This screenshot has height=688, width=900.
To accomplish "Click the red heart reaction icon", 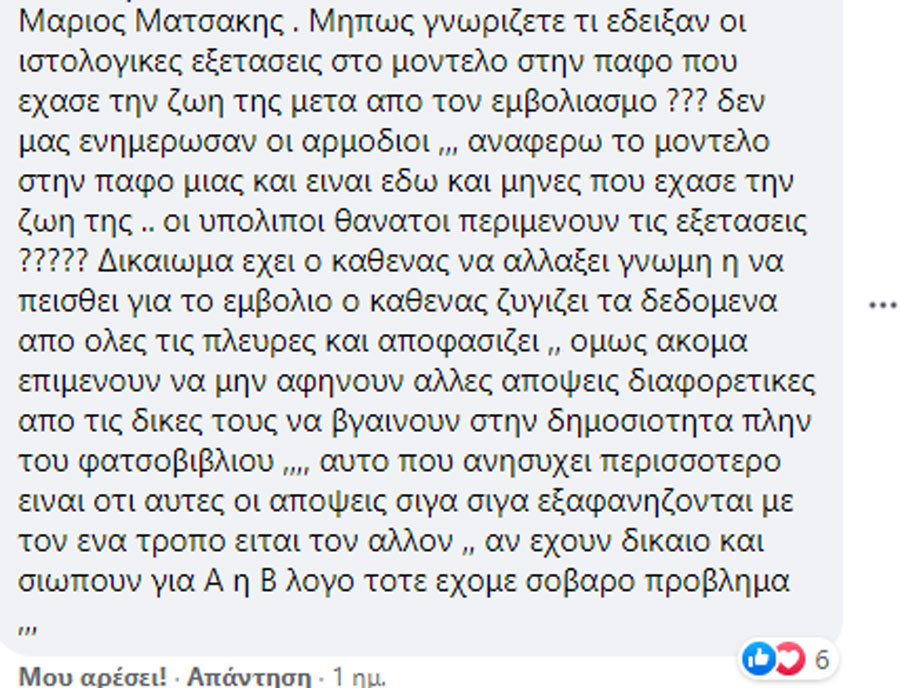I will coord(791,659).
